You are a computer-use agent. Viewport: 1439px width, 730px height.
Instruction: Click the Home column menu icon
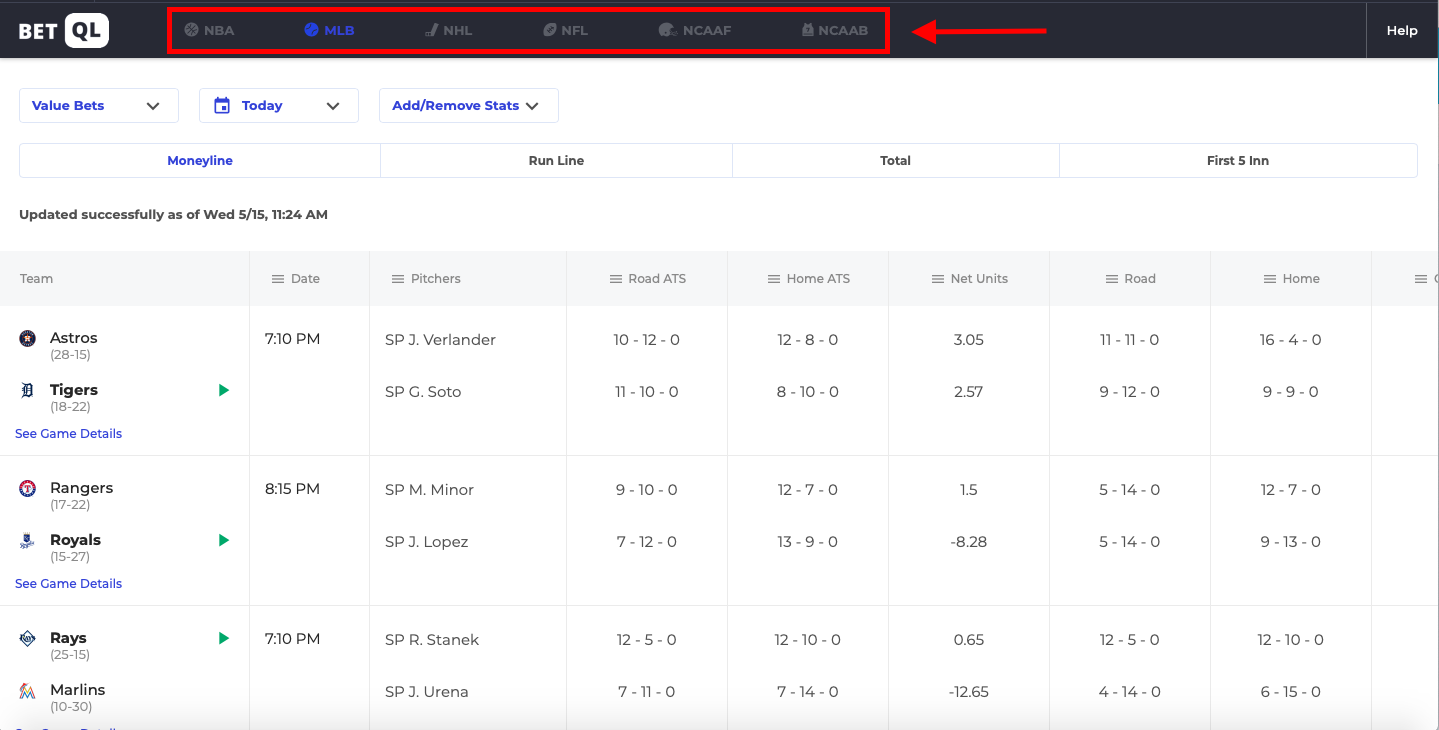click(x=1270, y=279)
